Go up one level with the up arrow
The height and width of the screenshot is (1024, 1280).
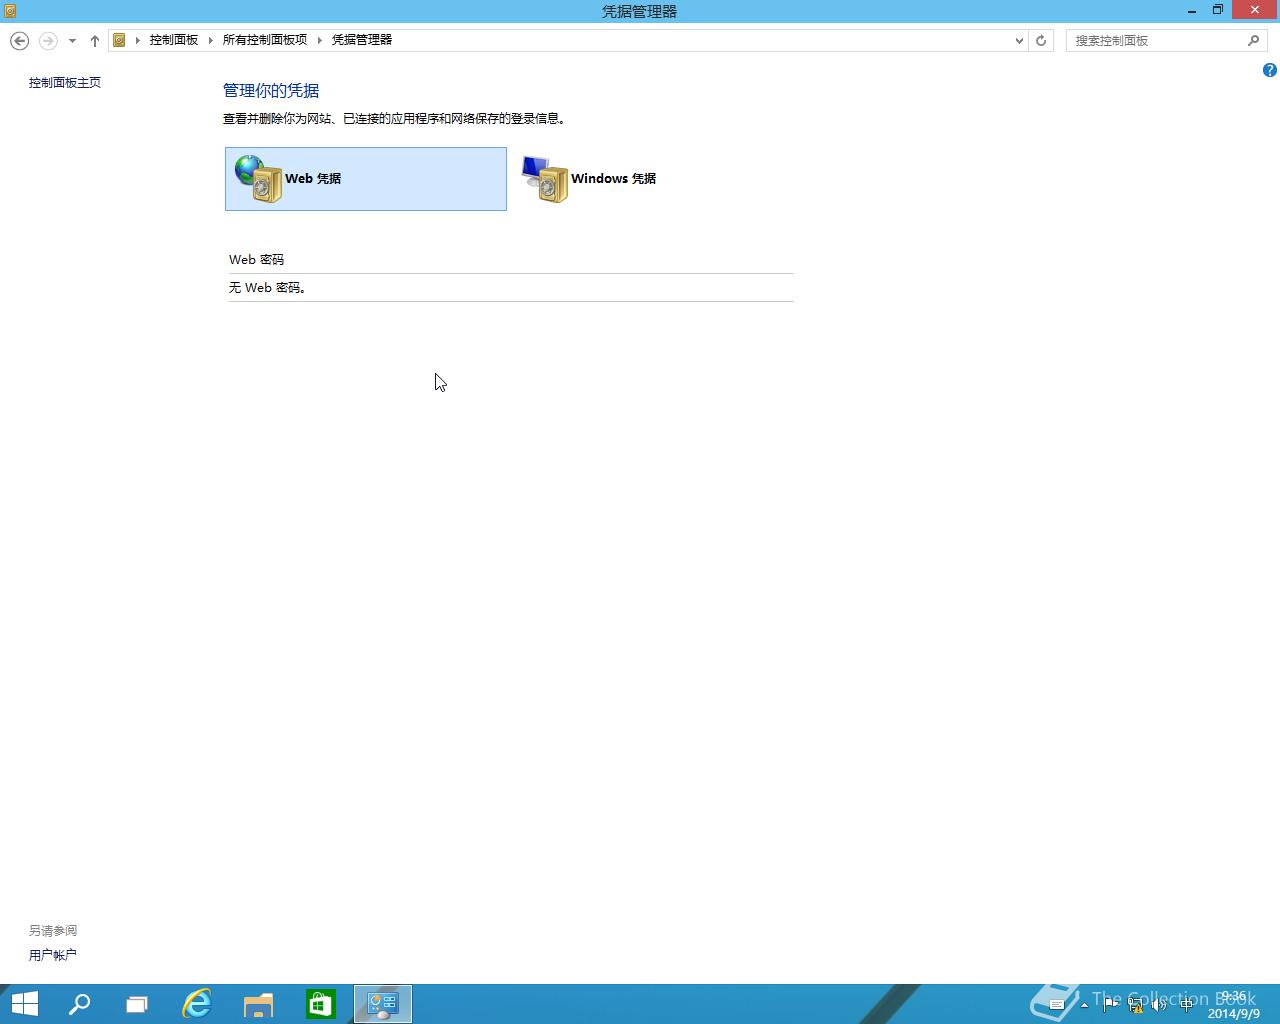click(95, 41)
